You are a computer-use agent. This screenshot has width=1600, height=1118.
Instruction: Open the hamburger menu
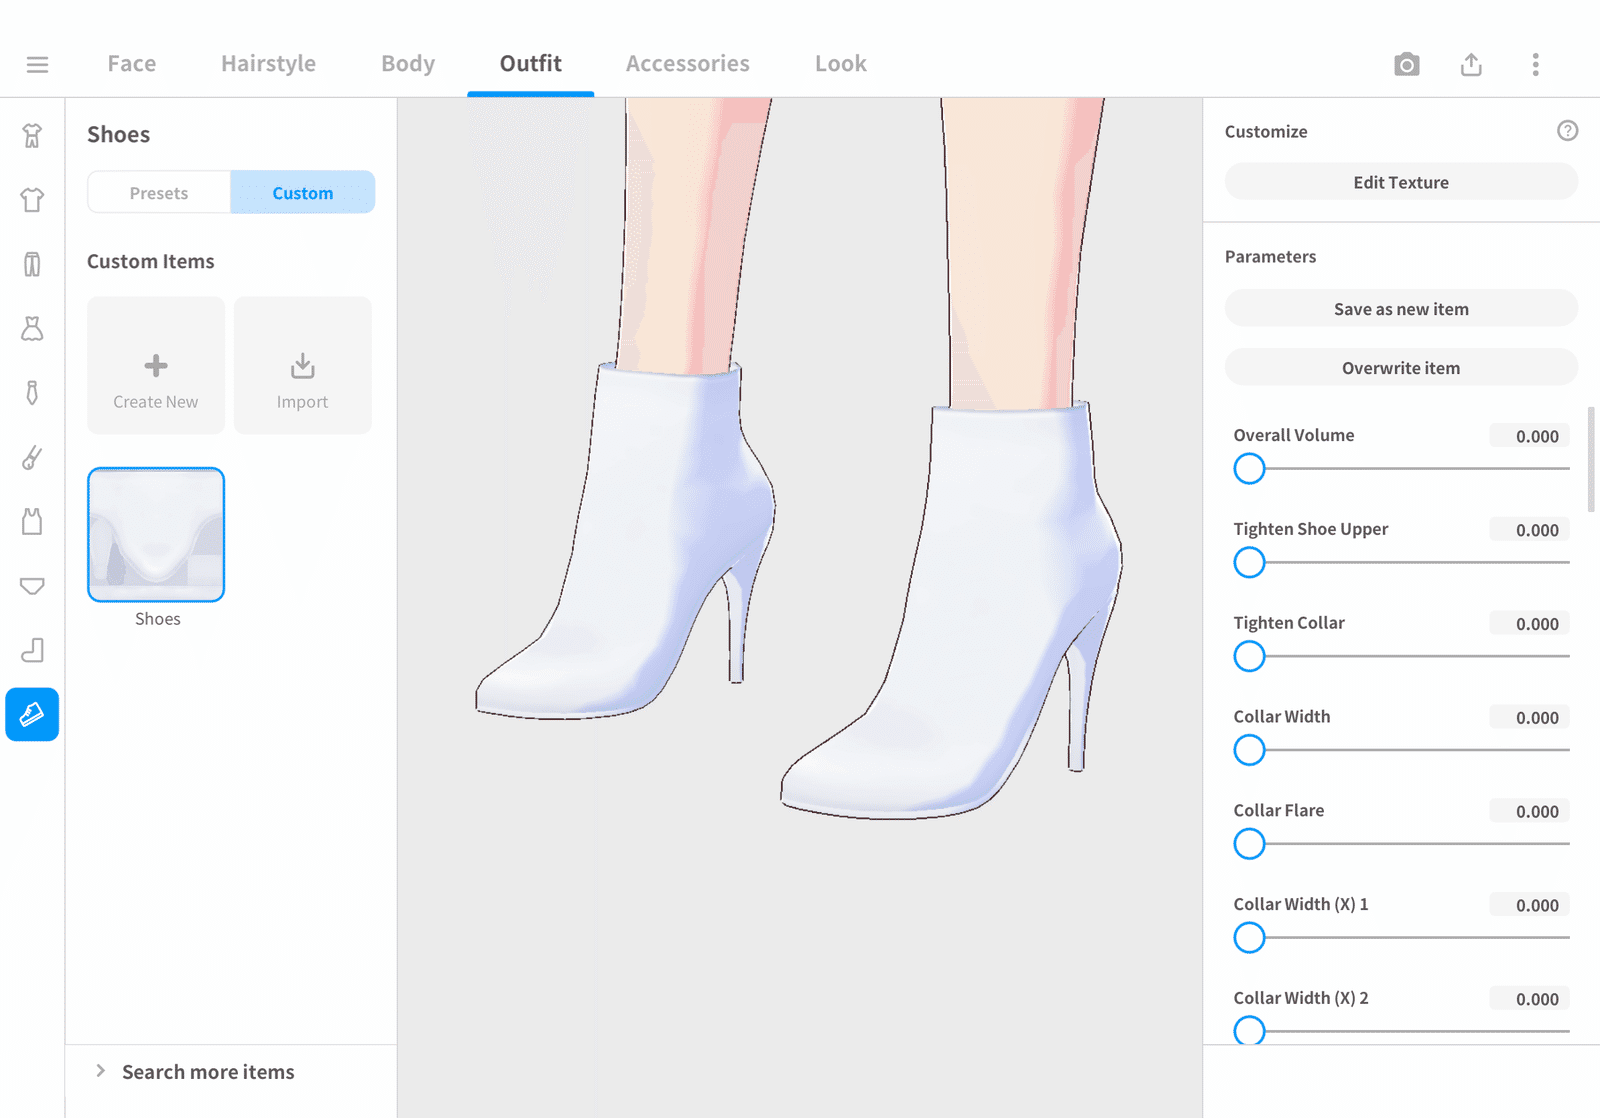pyautogui.click(x=37, y=65)
